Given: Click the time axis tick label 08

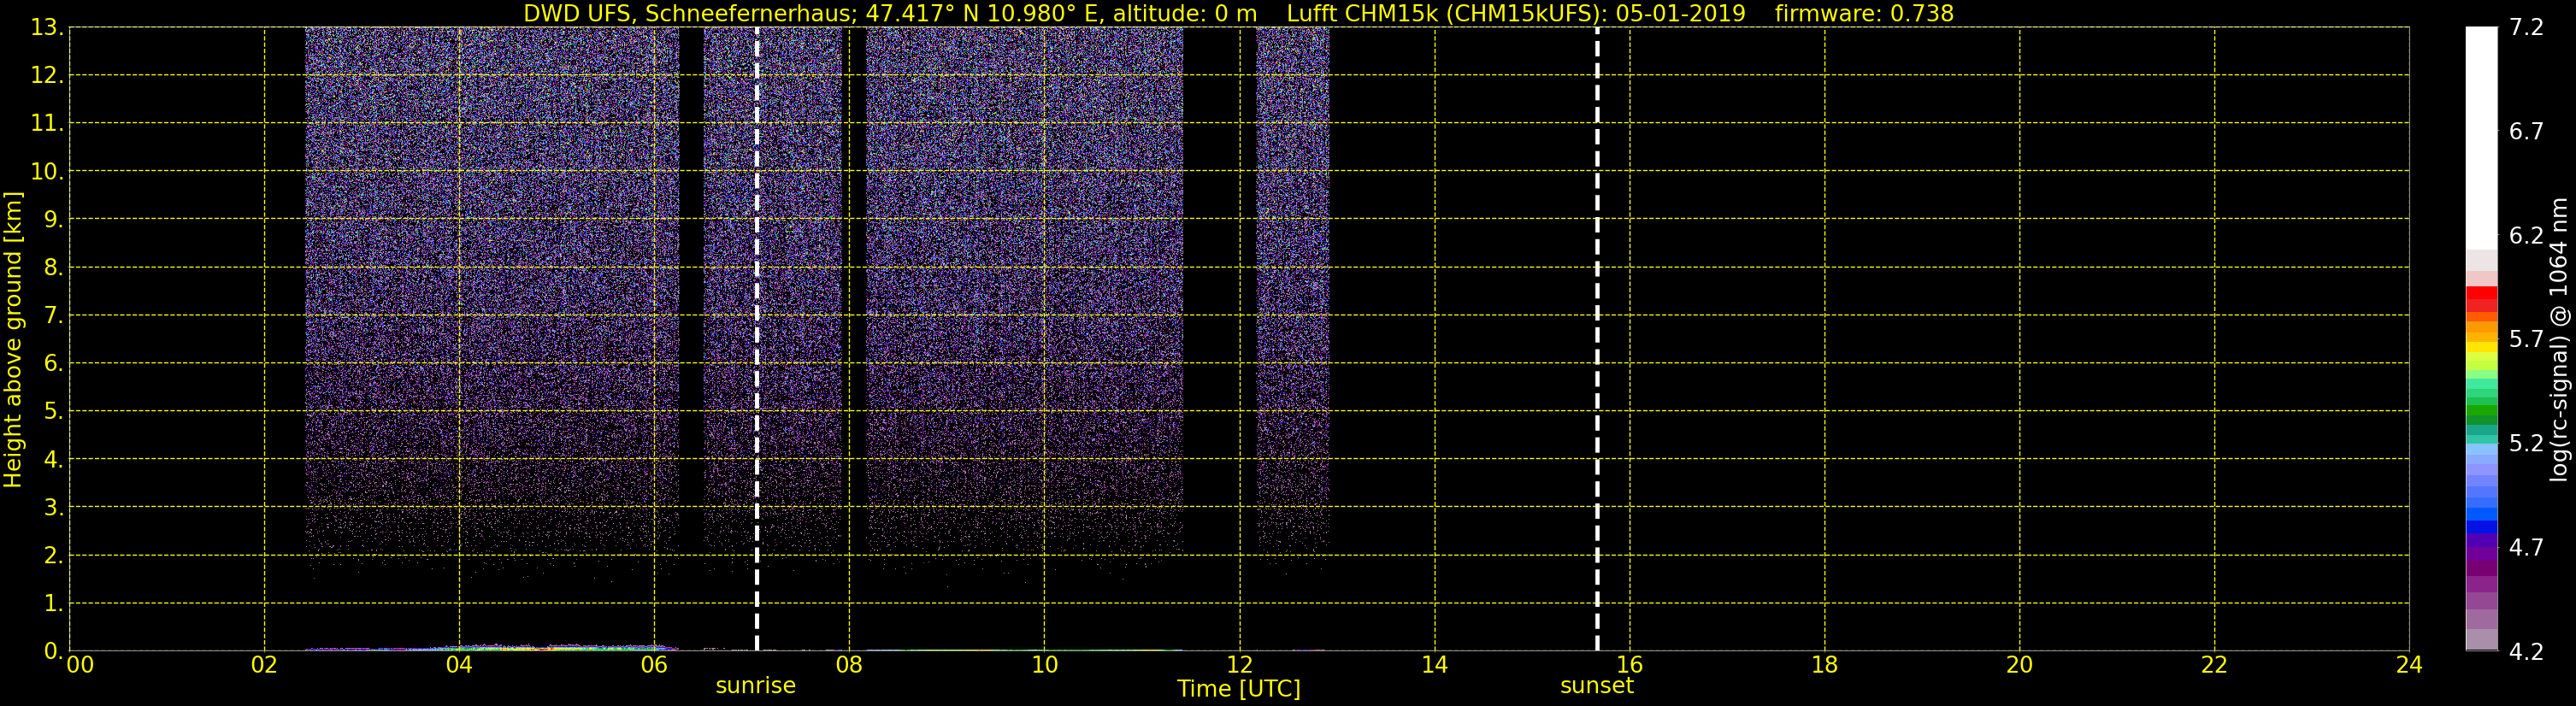Looking at the screenshot, I should point(849,665).
